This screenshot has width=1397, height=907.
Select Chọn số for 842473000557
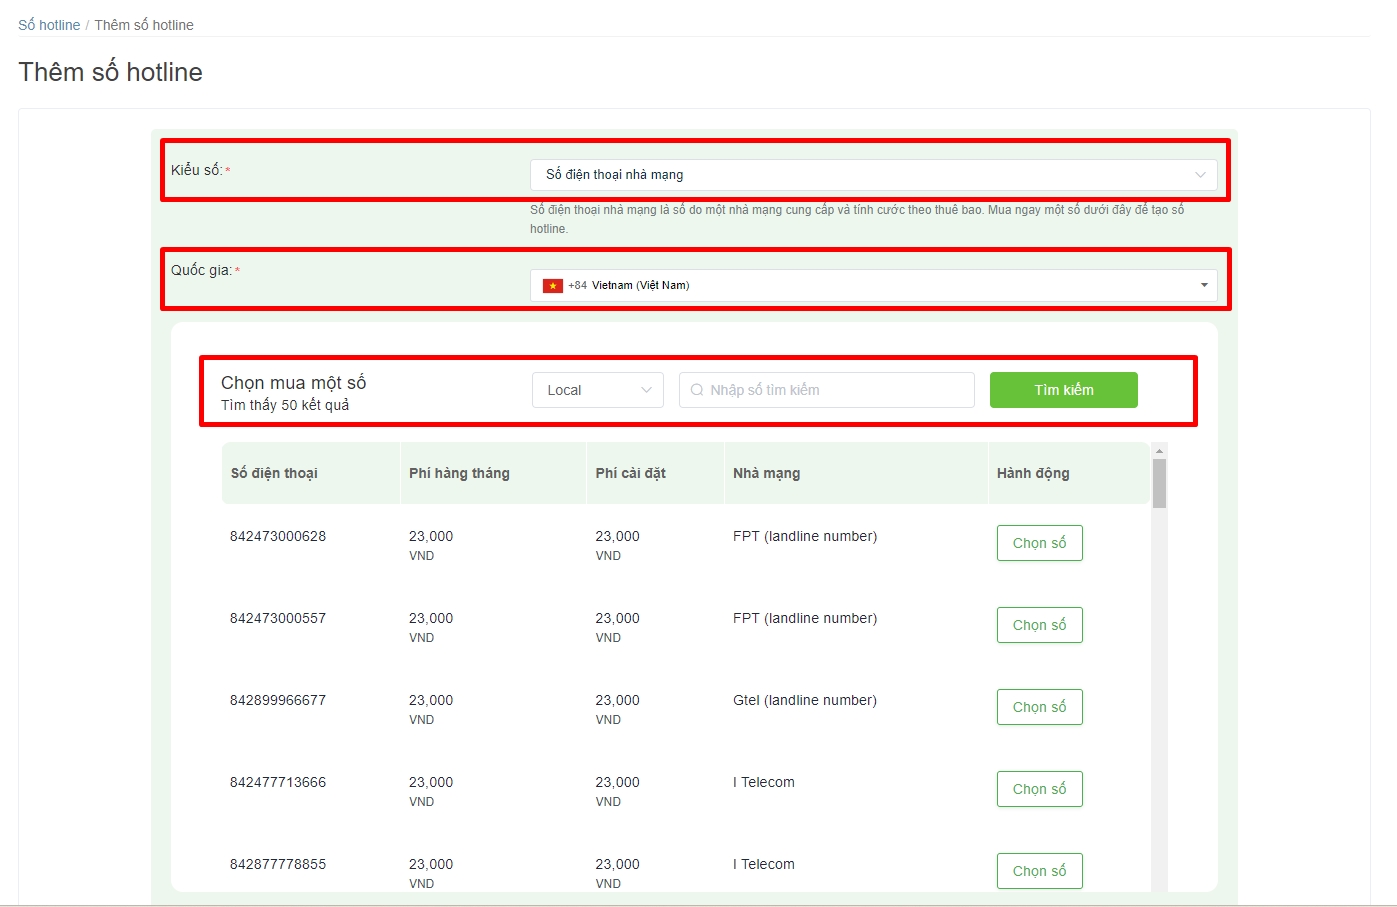[x=1039, y=625]
